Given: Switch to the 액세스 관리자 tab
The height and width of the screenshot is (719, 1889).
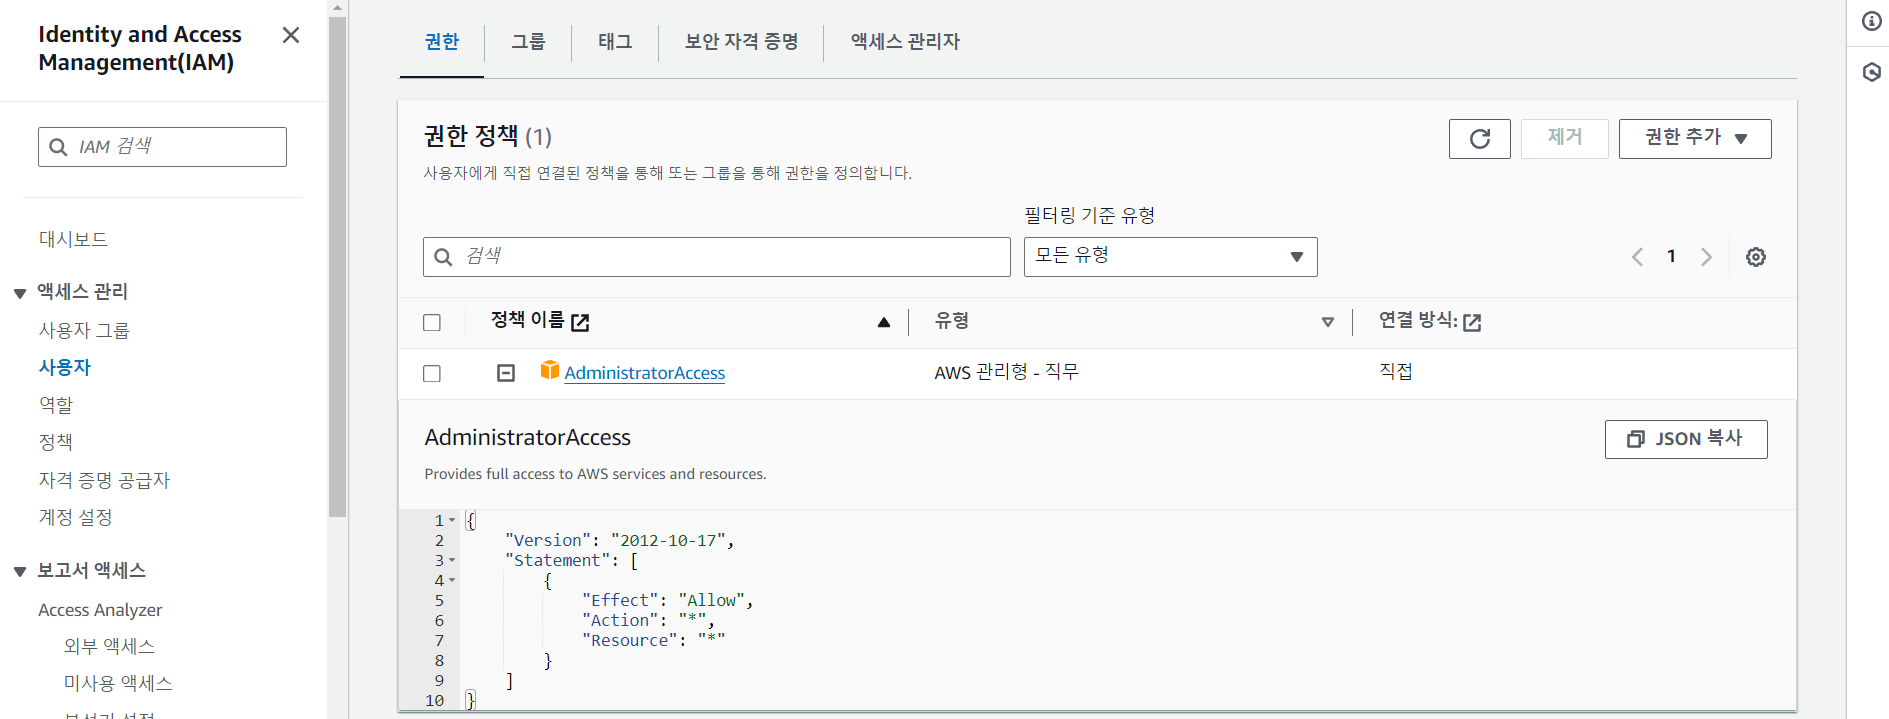Looking at the screenshot, I should point(905,42).
